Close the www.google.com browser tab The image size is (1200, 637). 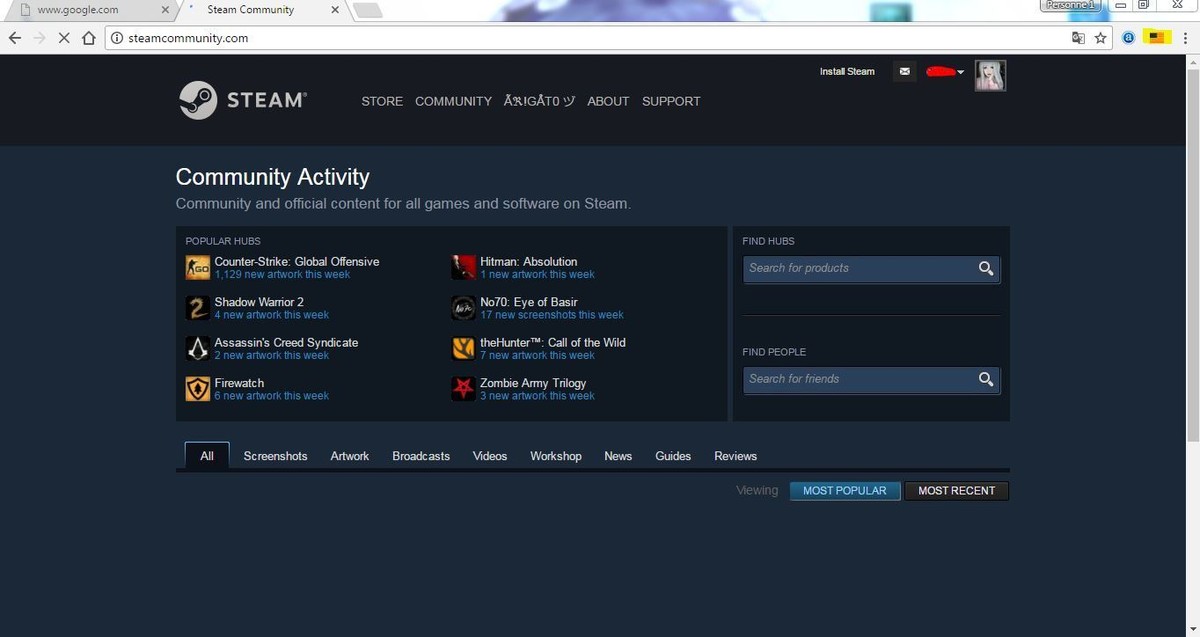(x=164, y=10)
